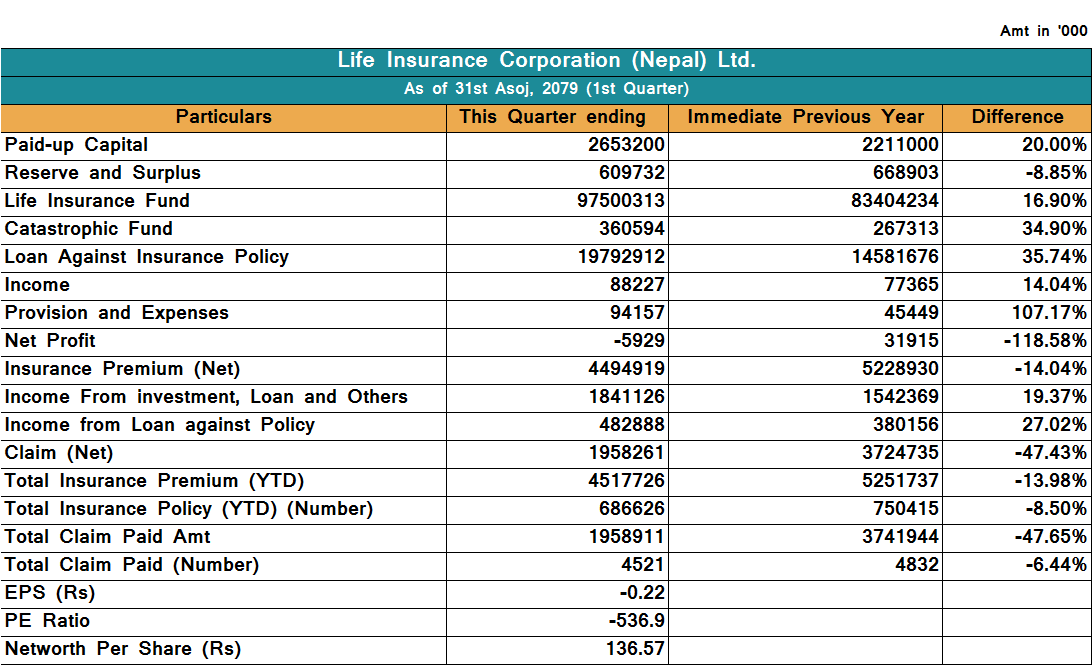Click the value 482888

(632, 425)
